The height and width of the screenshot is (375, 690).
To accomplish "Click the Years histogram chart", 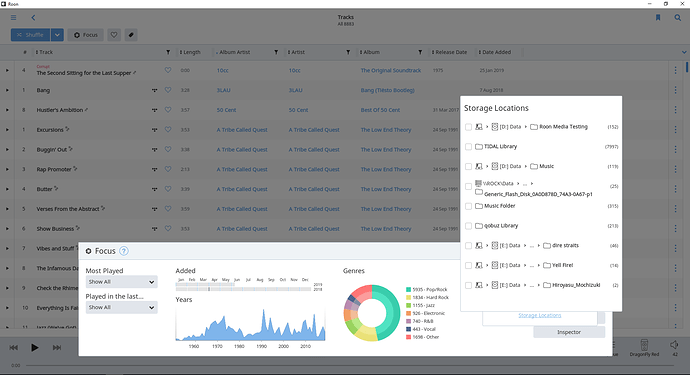I will tap(250, 324).
